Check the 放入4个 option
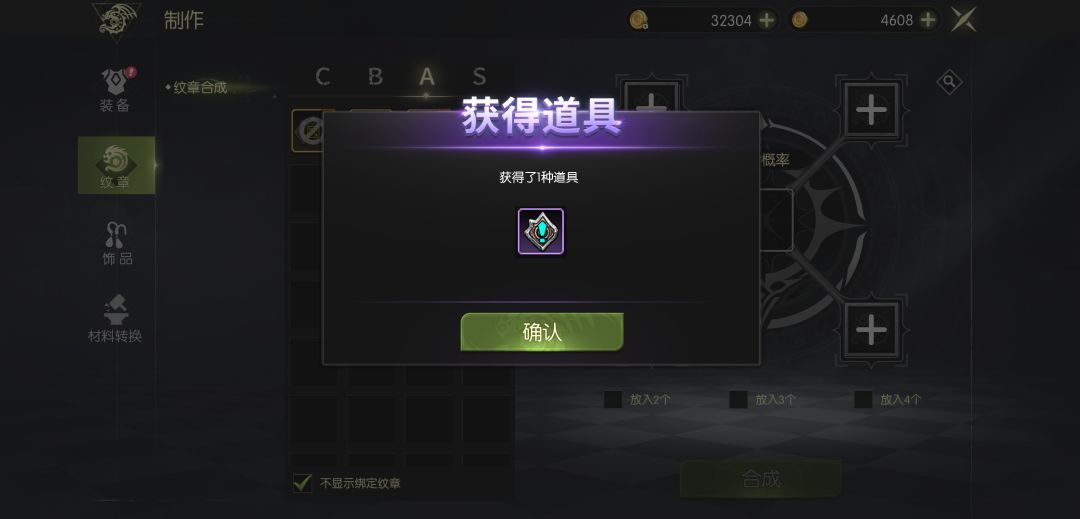1080x519 pixels. tap(863, 399)
